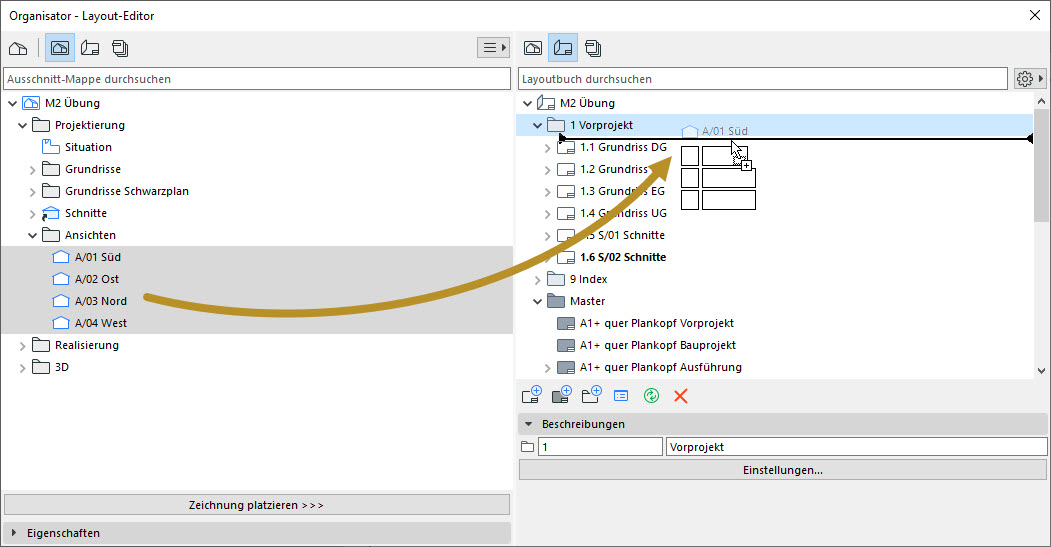Select Publisher Sets icon in left panel toolbar
Screen dimensions: 1051x547
tap(120, 48)
